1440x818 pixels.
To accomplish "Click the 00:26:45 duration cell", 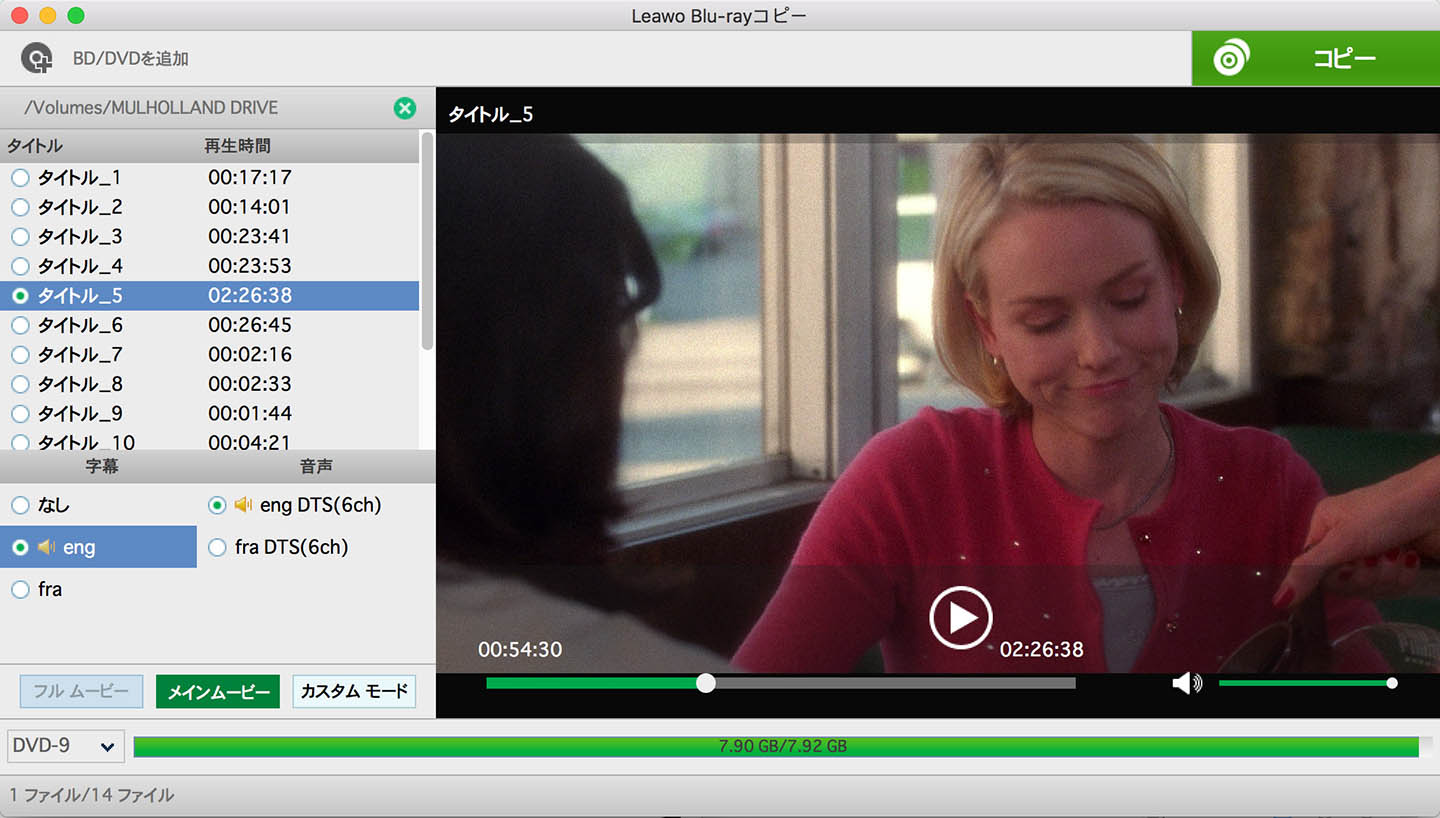I will (250, 325).
